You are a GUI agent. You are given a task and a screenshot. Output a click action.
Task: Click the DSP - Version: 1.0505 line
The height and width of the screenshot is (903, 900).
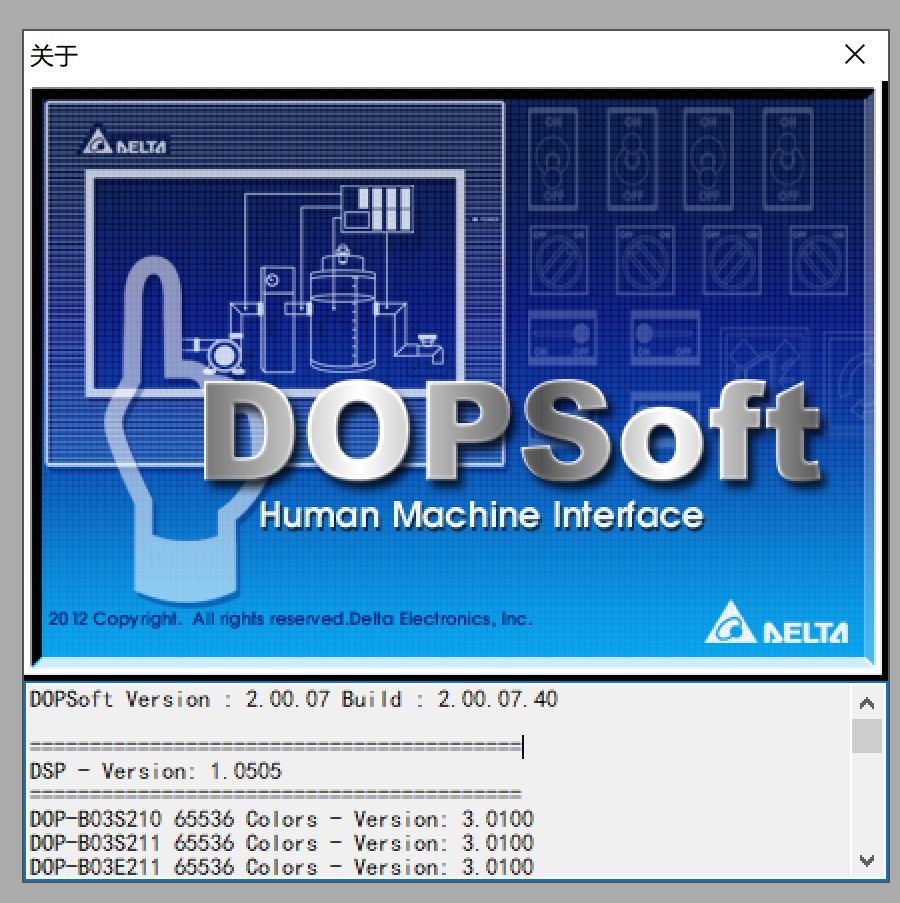point(155,771)
